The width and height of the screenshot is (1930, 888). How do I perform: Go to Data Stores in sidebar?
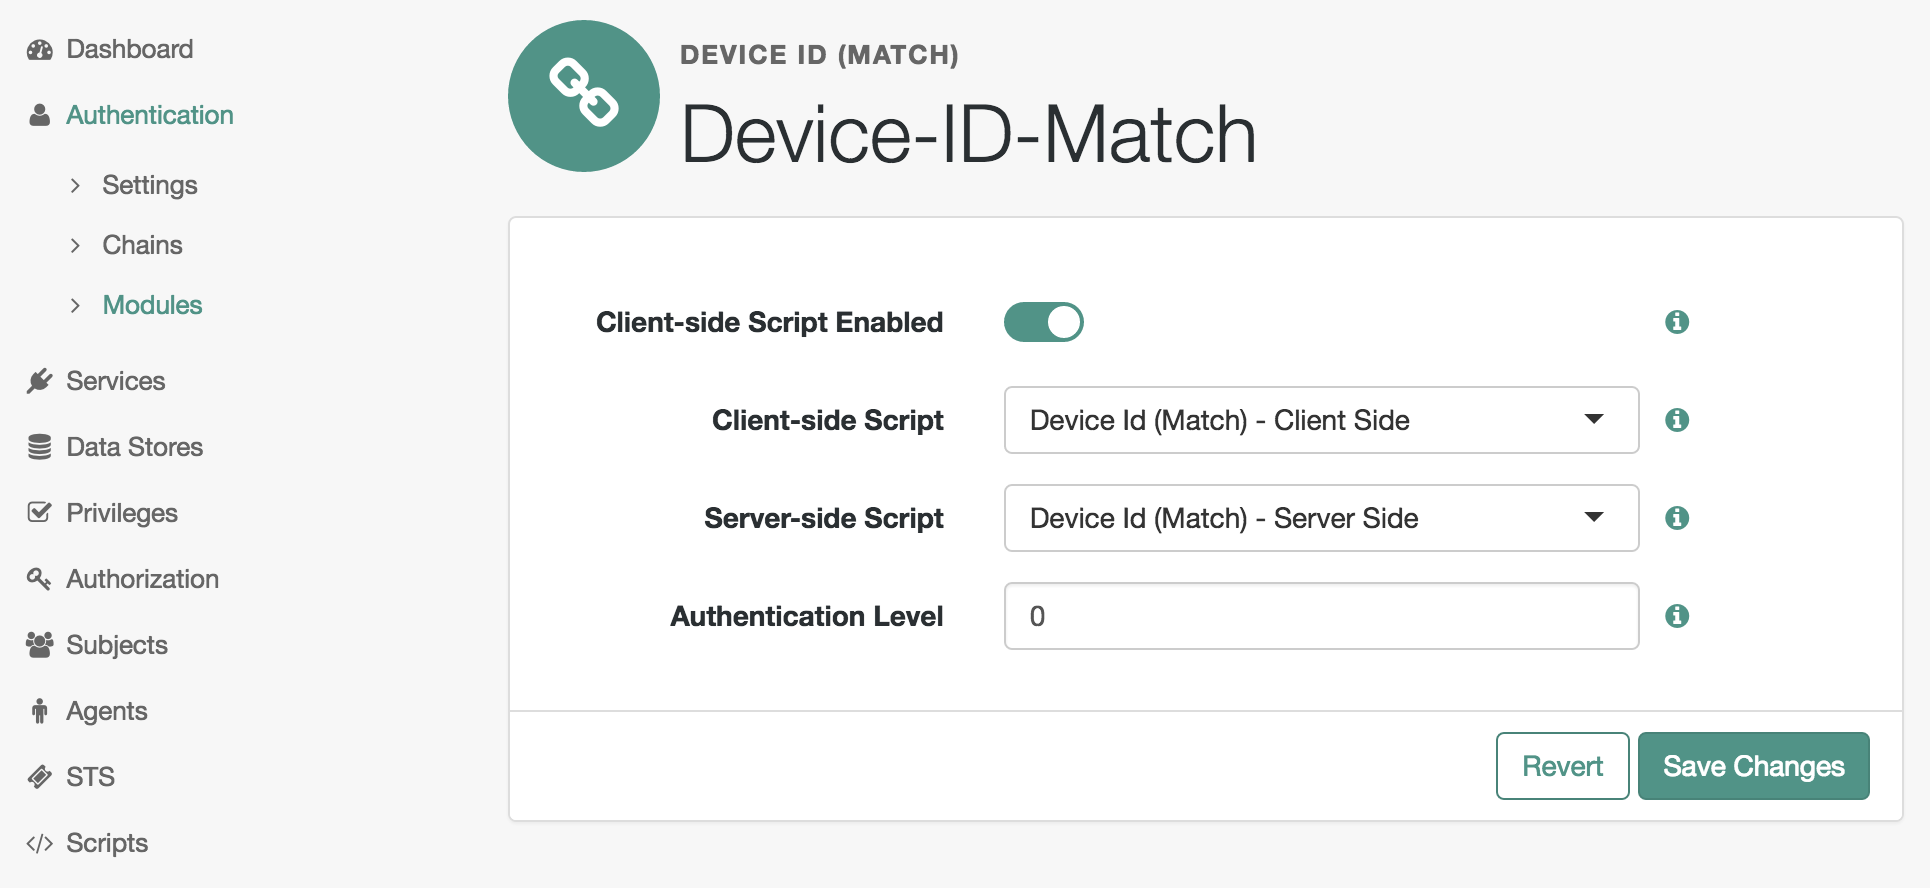[x=135, y=447]
